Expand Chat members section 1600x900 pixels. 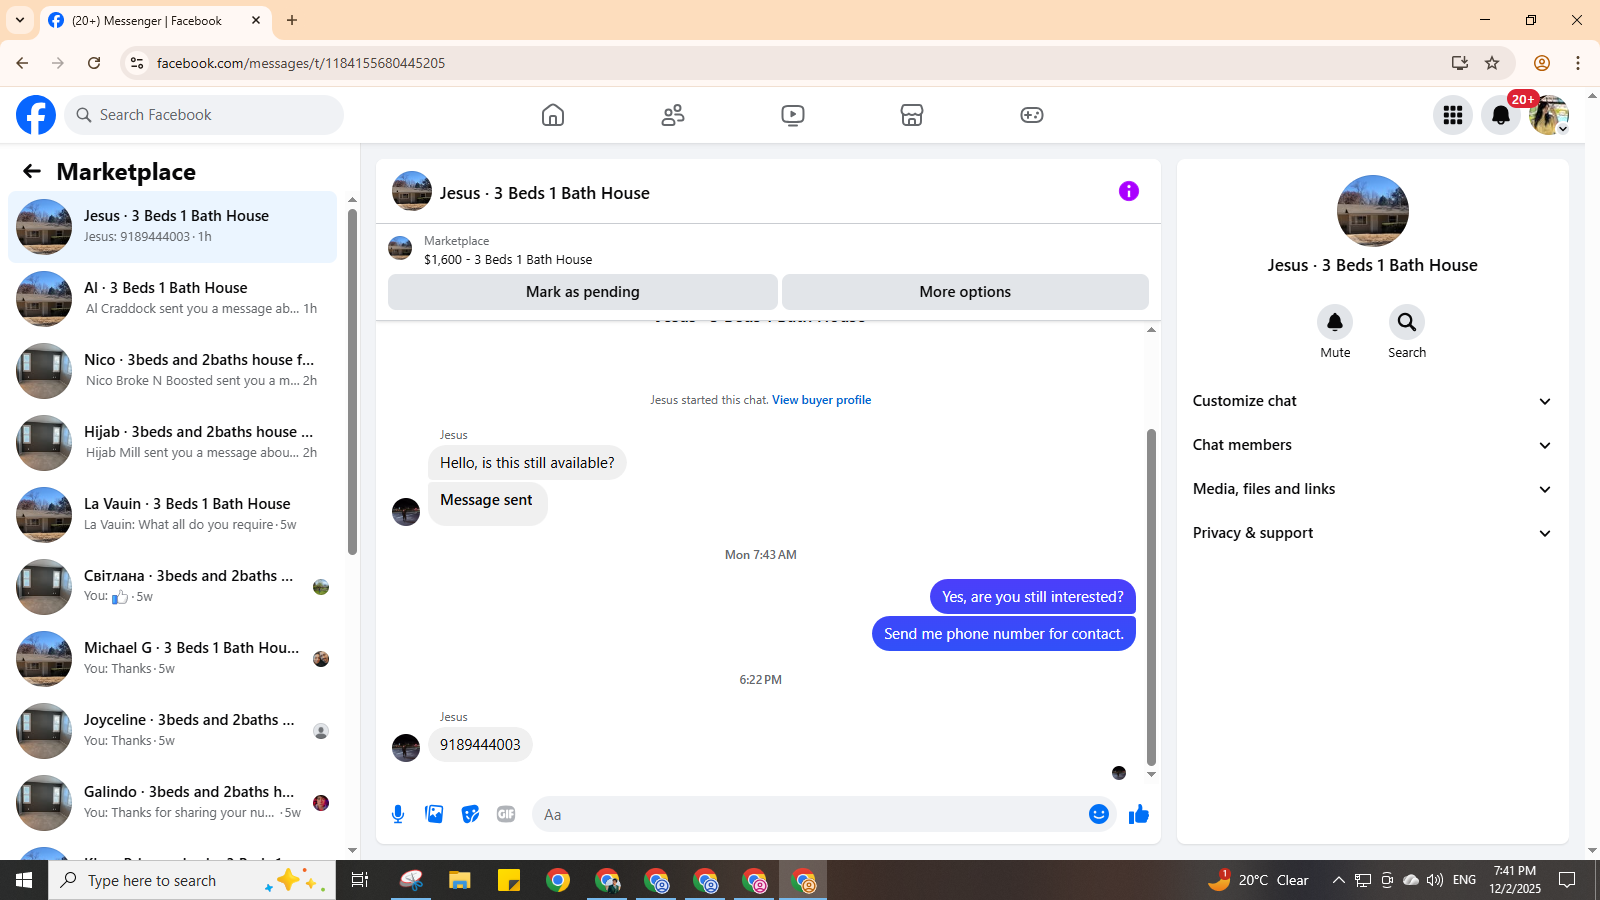coord(1372,445)
